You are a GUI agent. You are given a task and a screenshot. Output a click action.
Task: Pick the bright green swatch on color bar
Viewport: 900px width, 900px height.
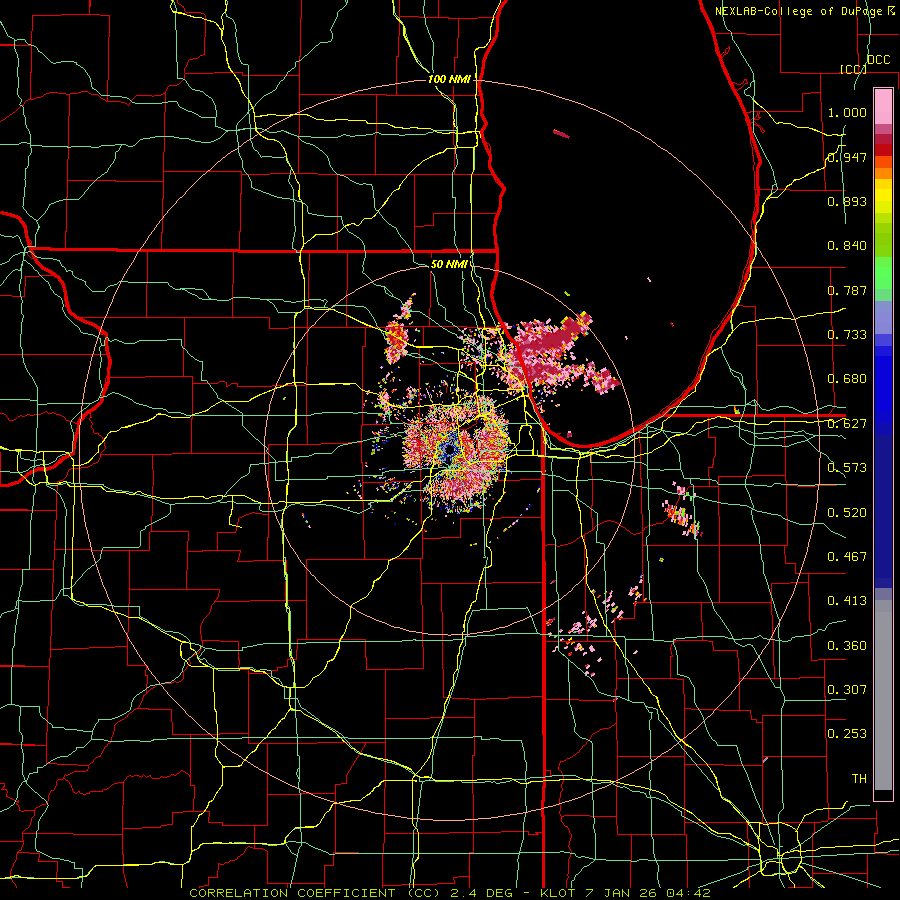(x=883, y=273)
